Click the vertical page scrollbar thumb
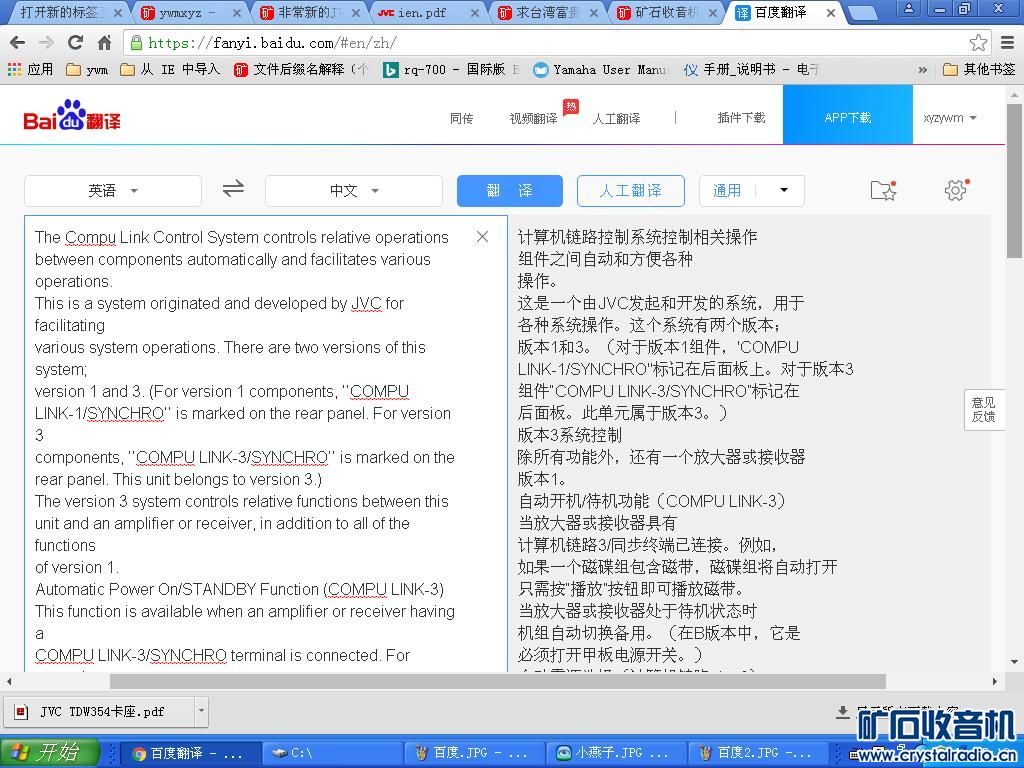Image resolution: width=1024 pixels, height=768 pixels. click(1014, 180)
